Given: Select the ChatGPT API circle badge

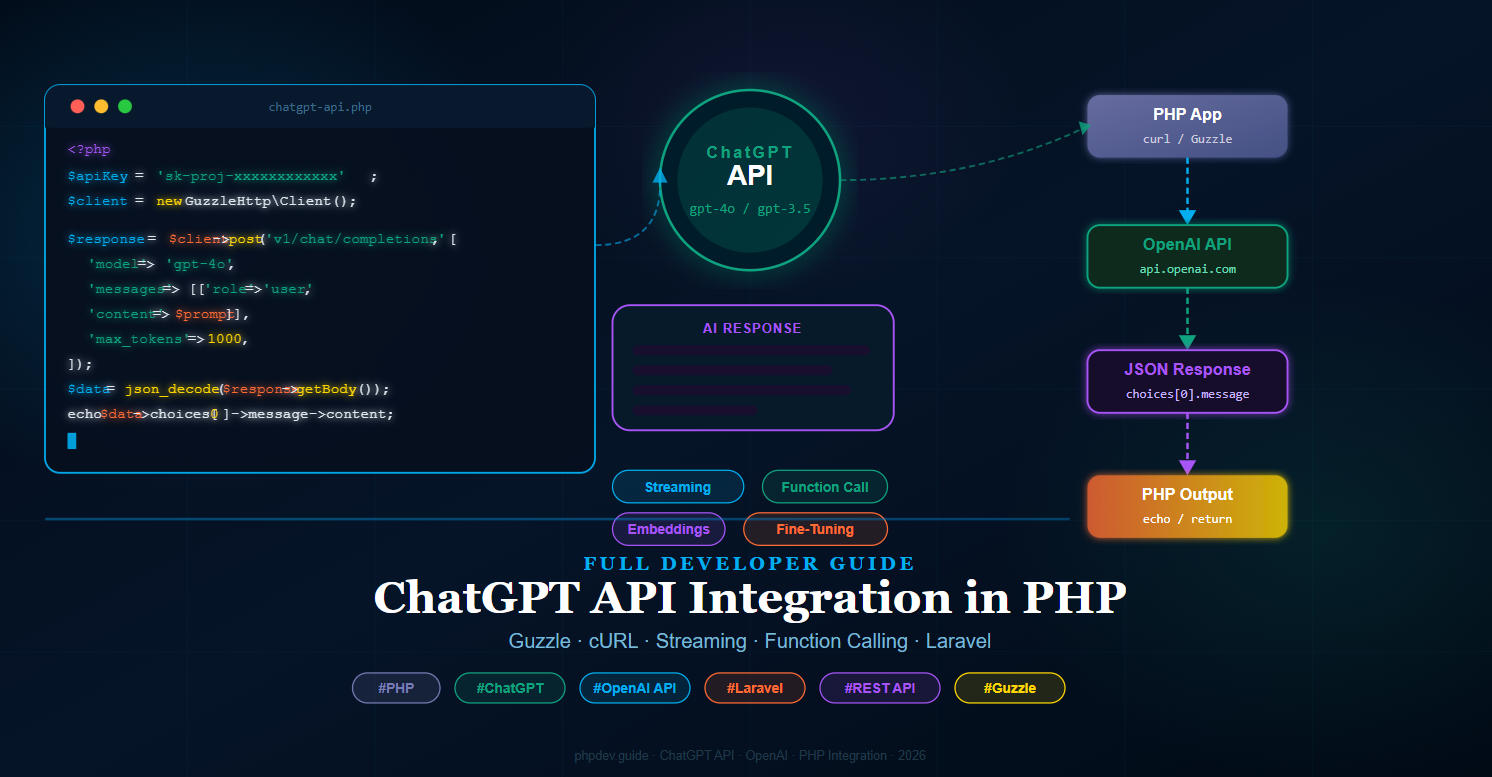Looking at the screenshot, I should (x=750, y=178).
